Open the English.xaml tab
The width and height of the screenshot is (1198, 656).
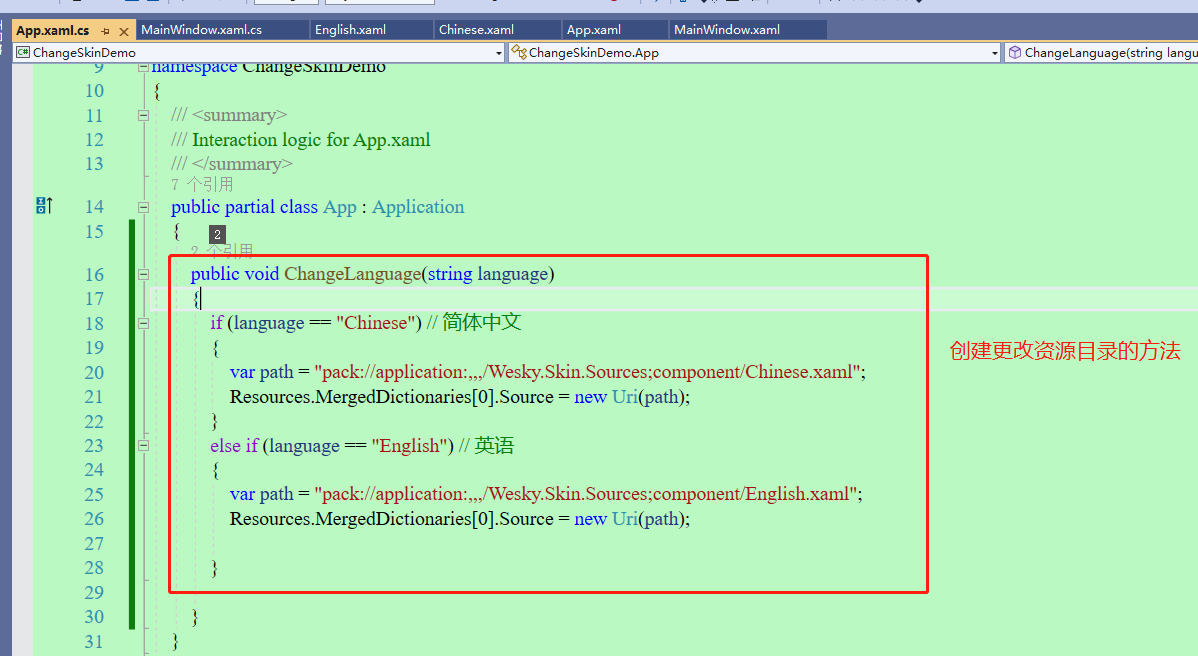350,30
